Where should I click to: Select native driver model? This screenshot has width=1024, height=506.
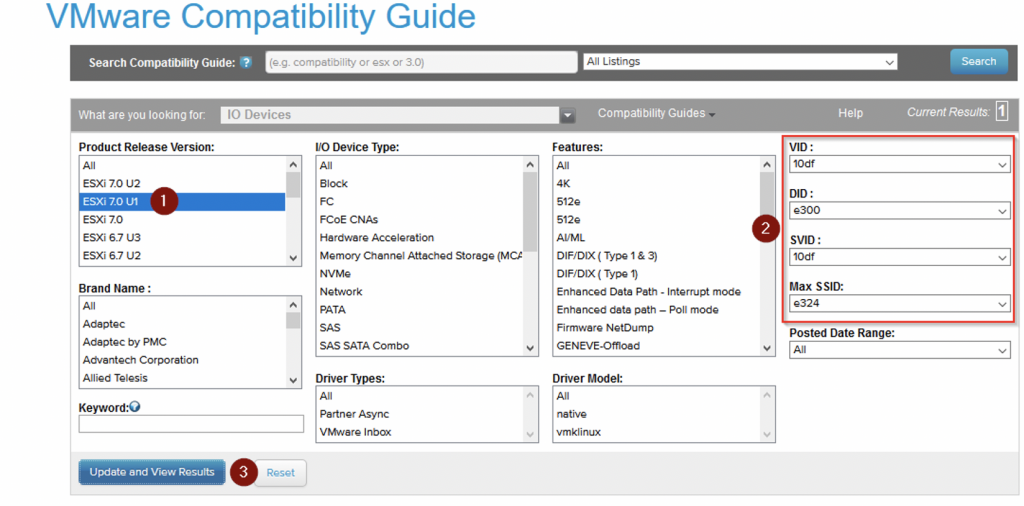pos(656,414)
